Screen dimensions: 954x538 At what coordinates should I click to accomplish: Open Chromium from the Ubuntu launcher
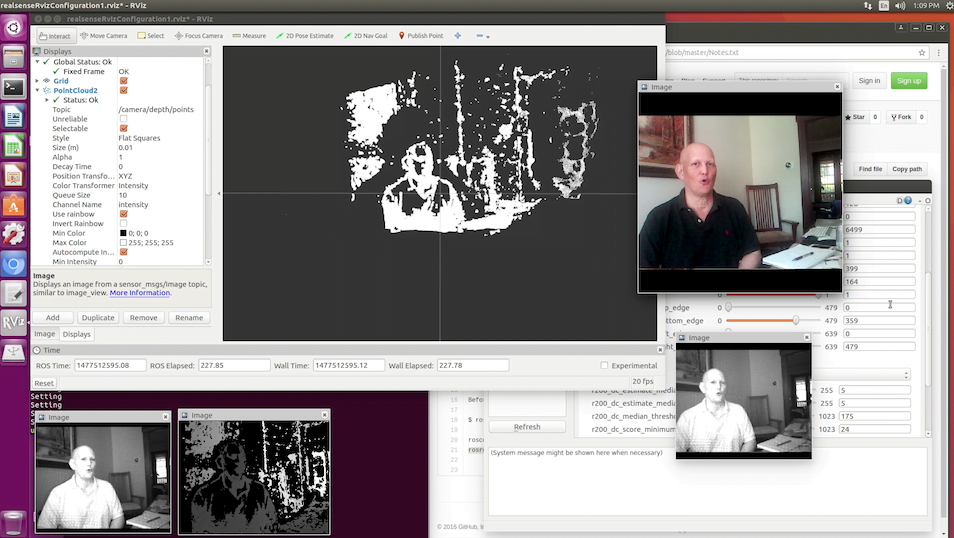14,264
